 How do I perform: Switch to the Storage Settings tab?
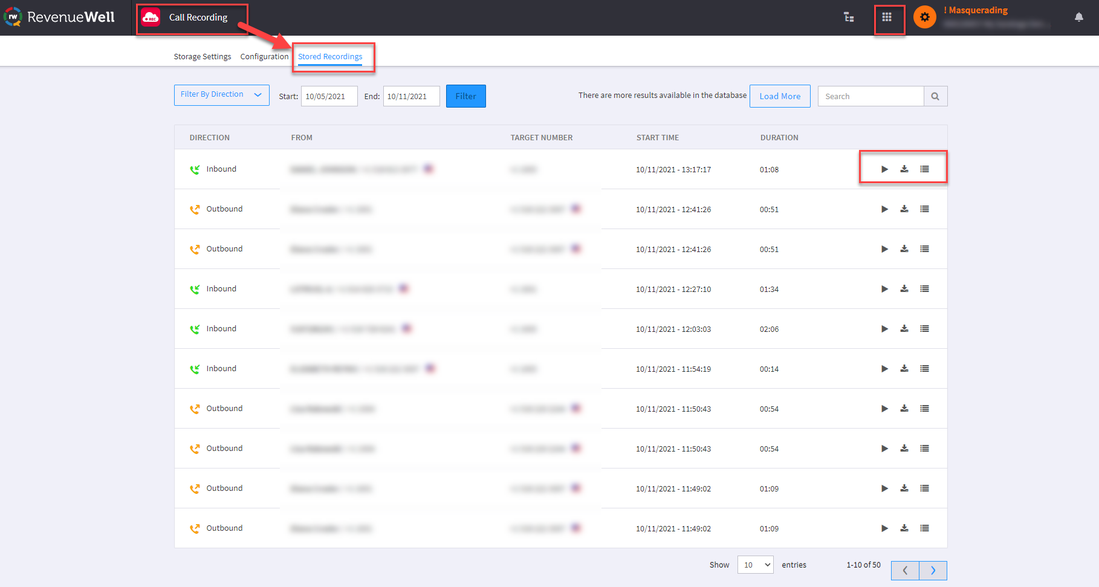(x=203, y=57)
